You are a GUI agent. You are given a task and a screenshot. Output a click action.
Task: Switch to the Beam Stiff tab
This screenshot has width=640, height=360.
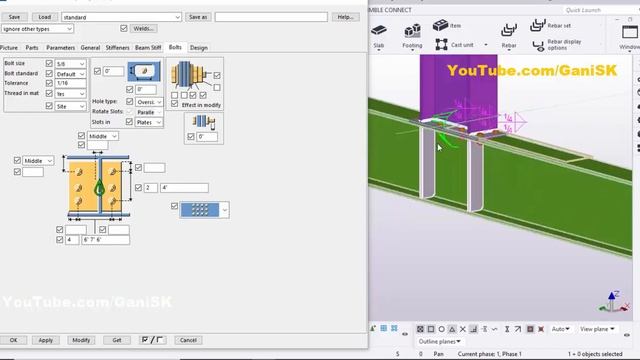point(148,48)
